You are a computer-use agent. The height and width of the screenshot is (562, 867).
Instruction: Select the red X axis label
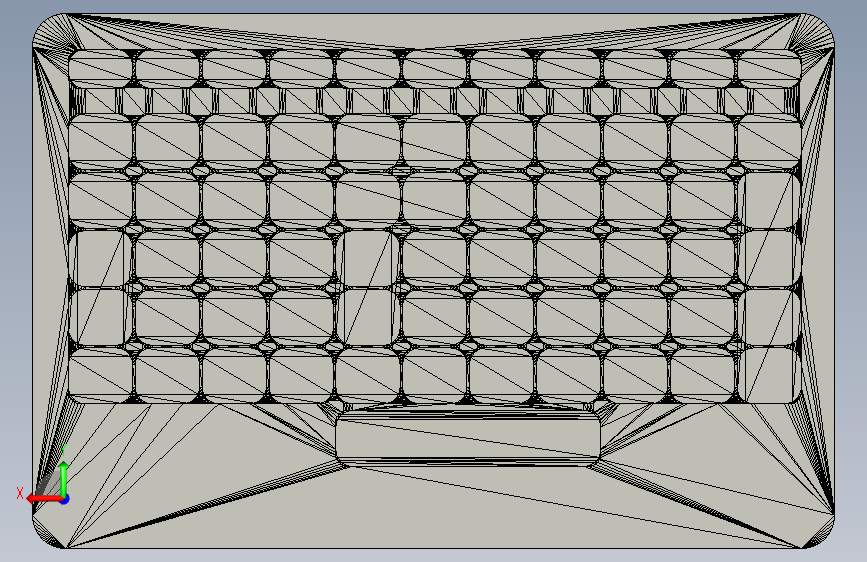[20, 493]
